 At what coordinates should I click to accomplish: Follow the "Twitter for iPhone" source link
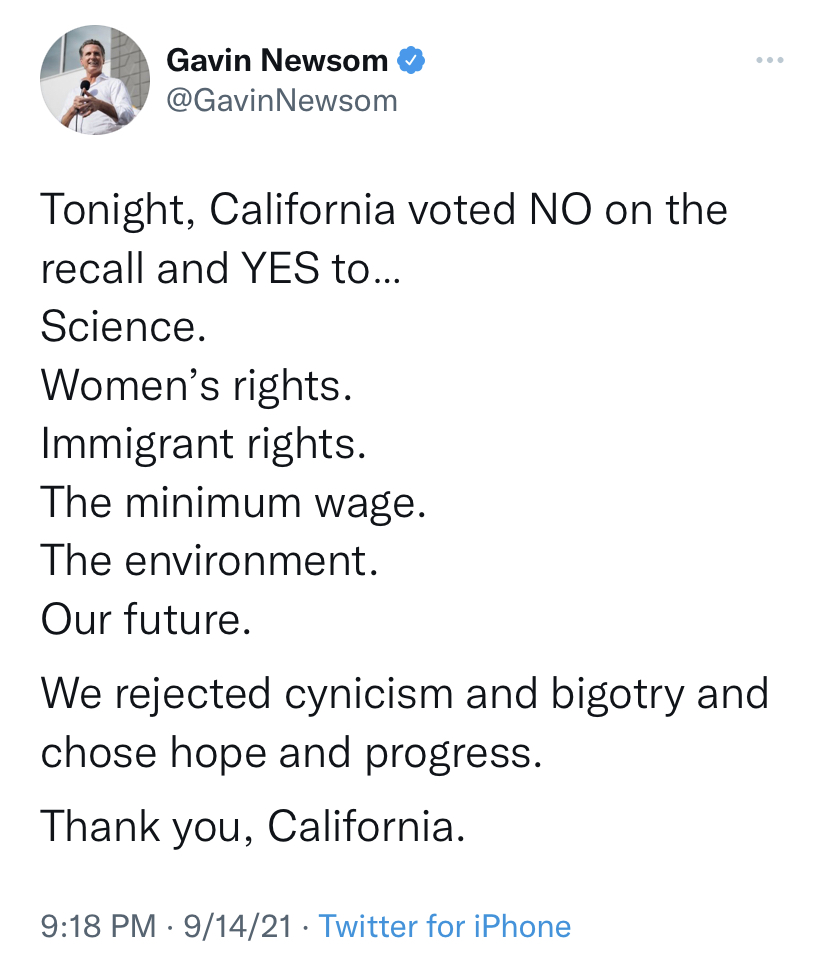coord(444,926)
